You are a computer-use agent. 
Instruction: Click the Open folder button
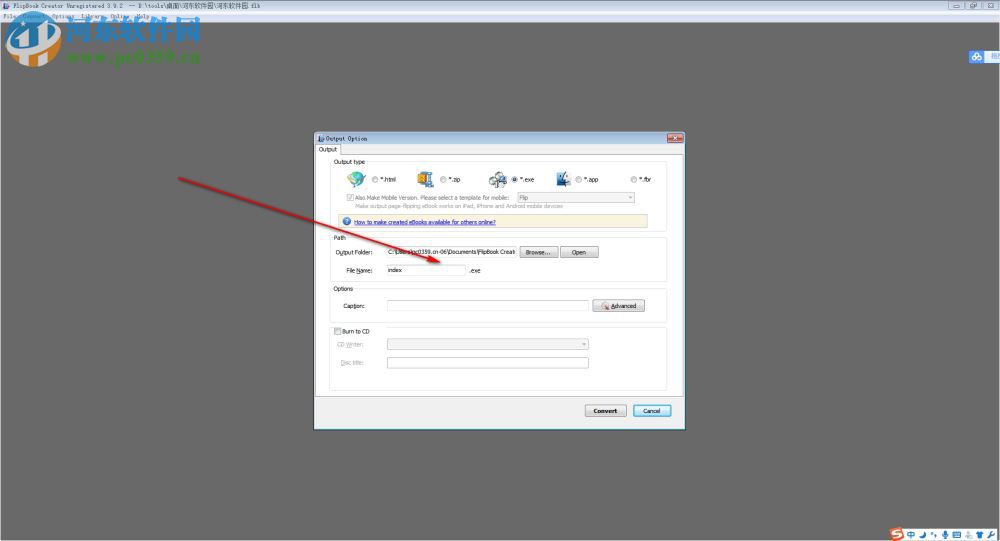coord(579,252)
